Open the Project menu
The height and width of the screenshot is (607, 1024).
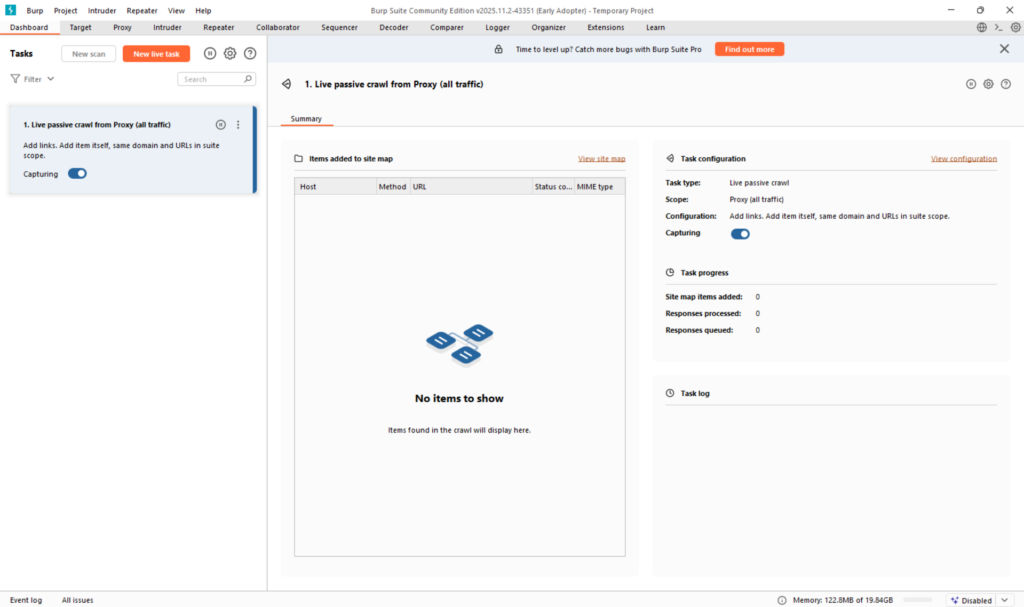pyautogui.click(x=65, y=10)
